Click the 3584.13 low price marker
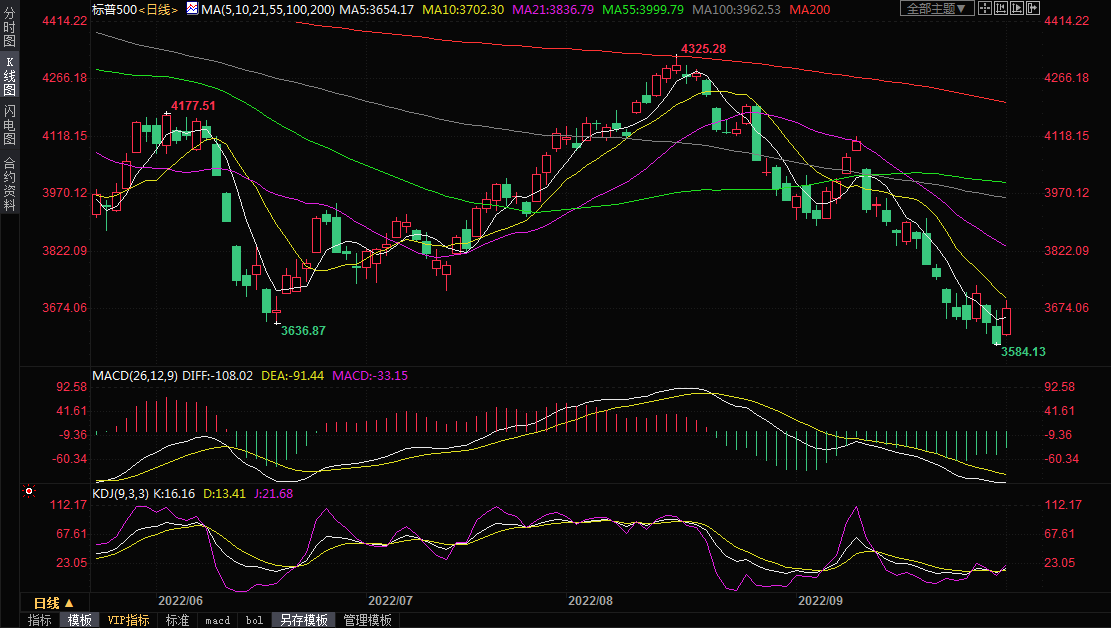Image resolution: width=1111 pixels, height=628 pixels. tap(1023, 352)
